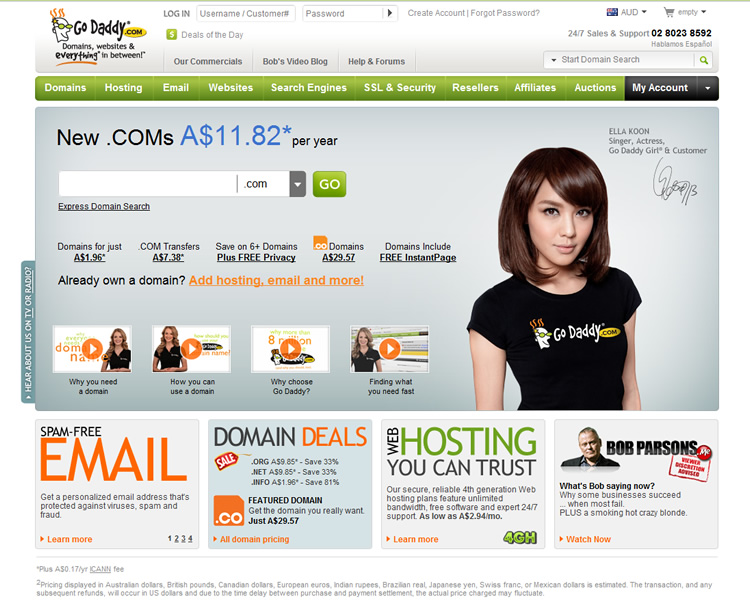Open the Our Commercials tab

[208, 61]
